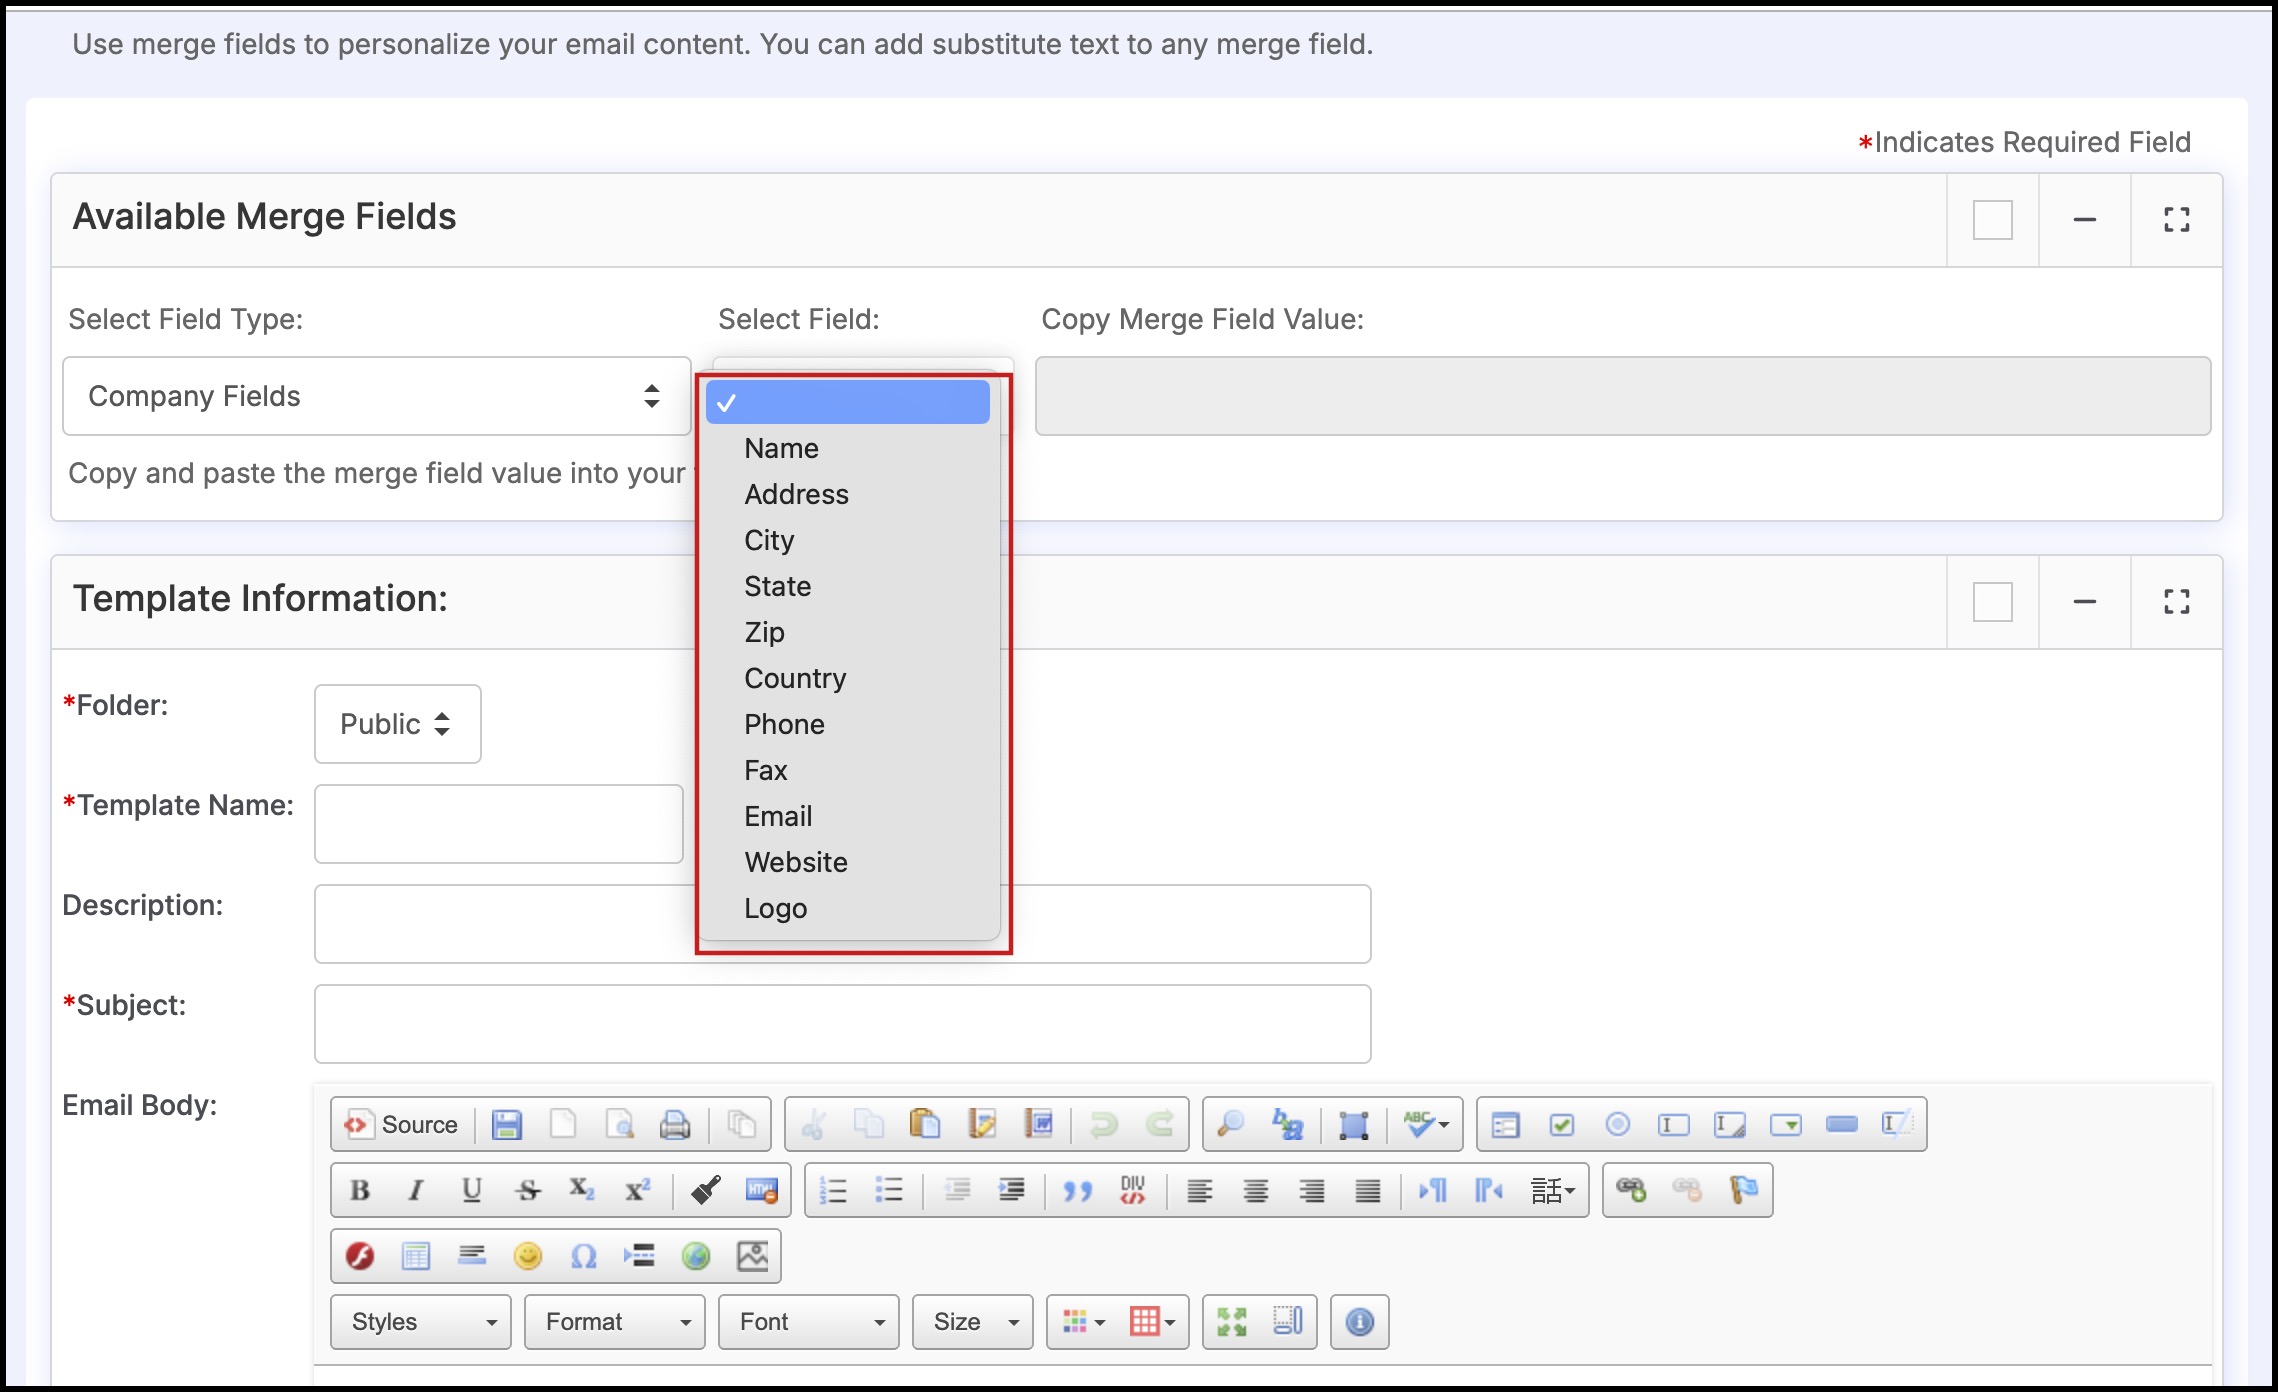Insert special character omega icon
Viewport: 2278px width, 1392px height.
pos(583,1256)
